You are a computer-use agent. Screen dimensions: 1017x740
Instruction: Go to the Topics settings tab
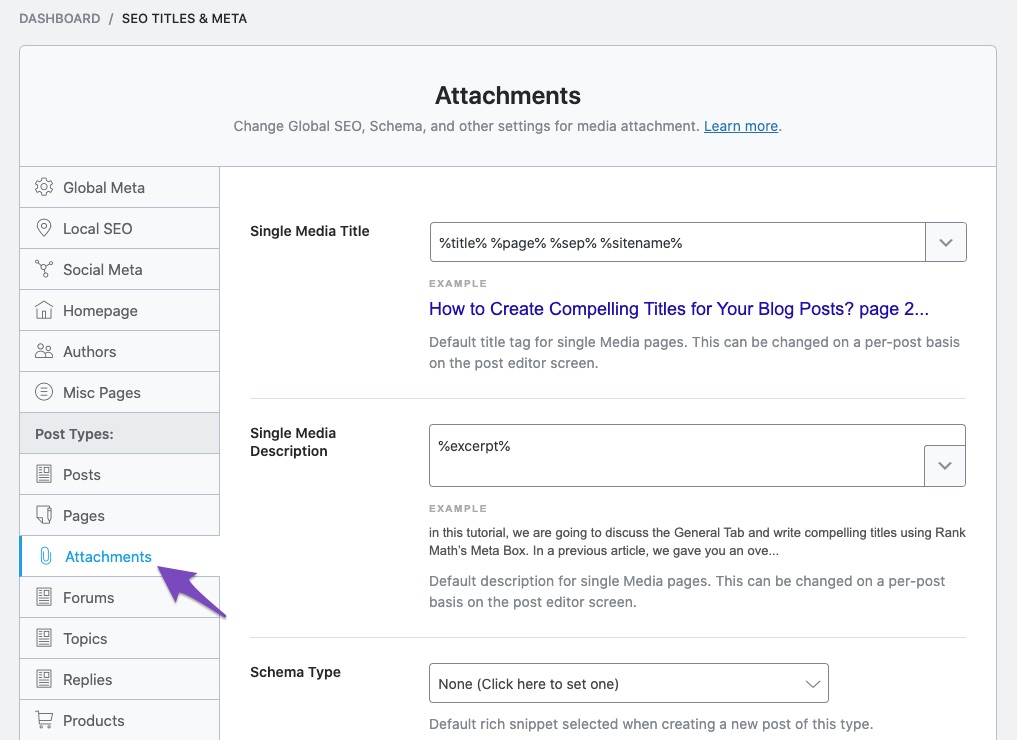84,638
